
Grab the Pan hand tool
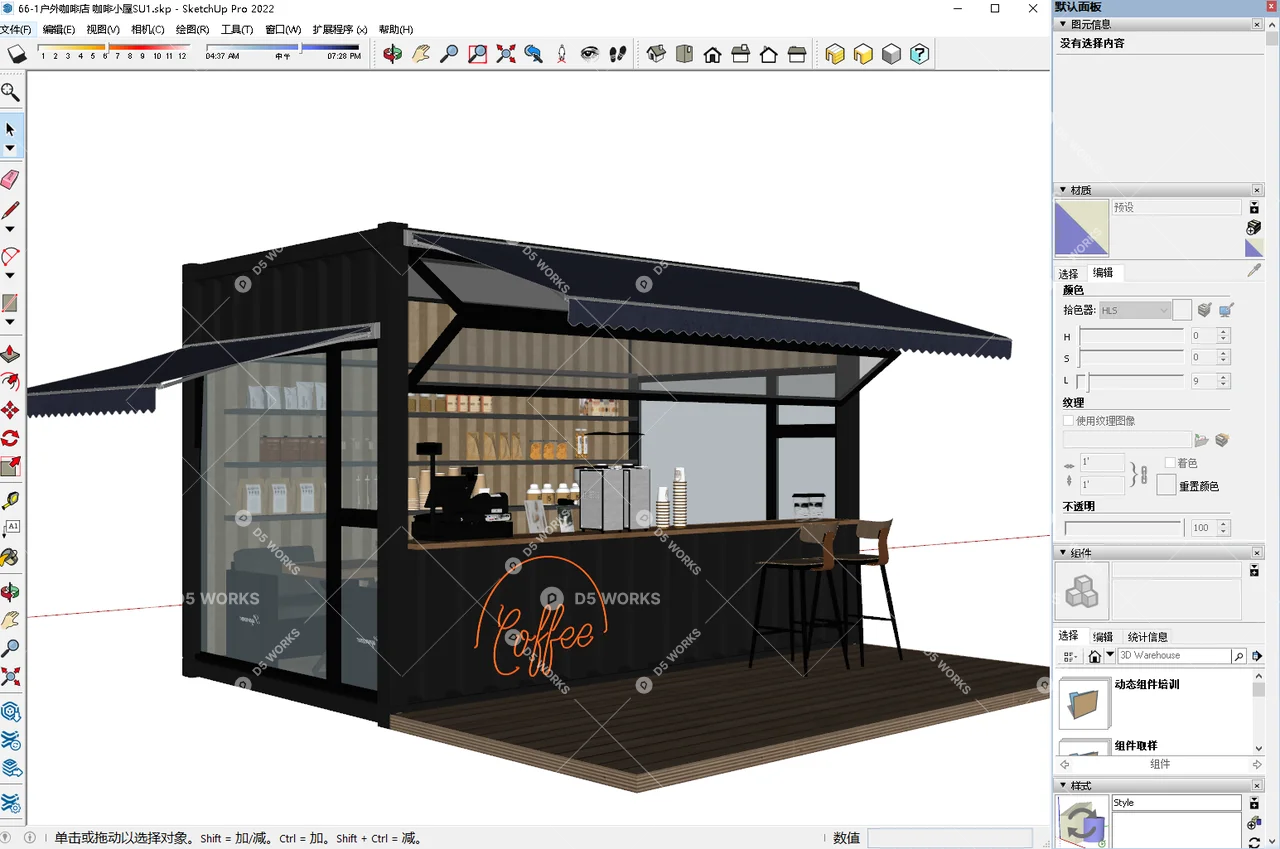12,619
